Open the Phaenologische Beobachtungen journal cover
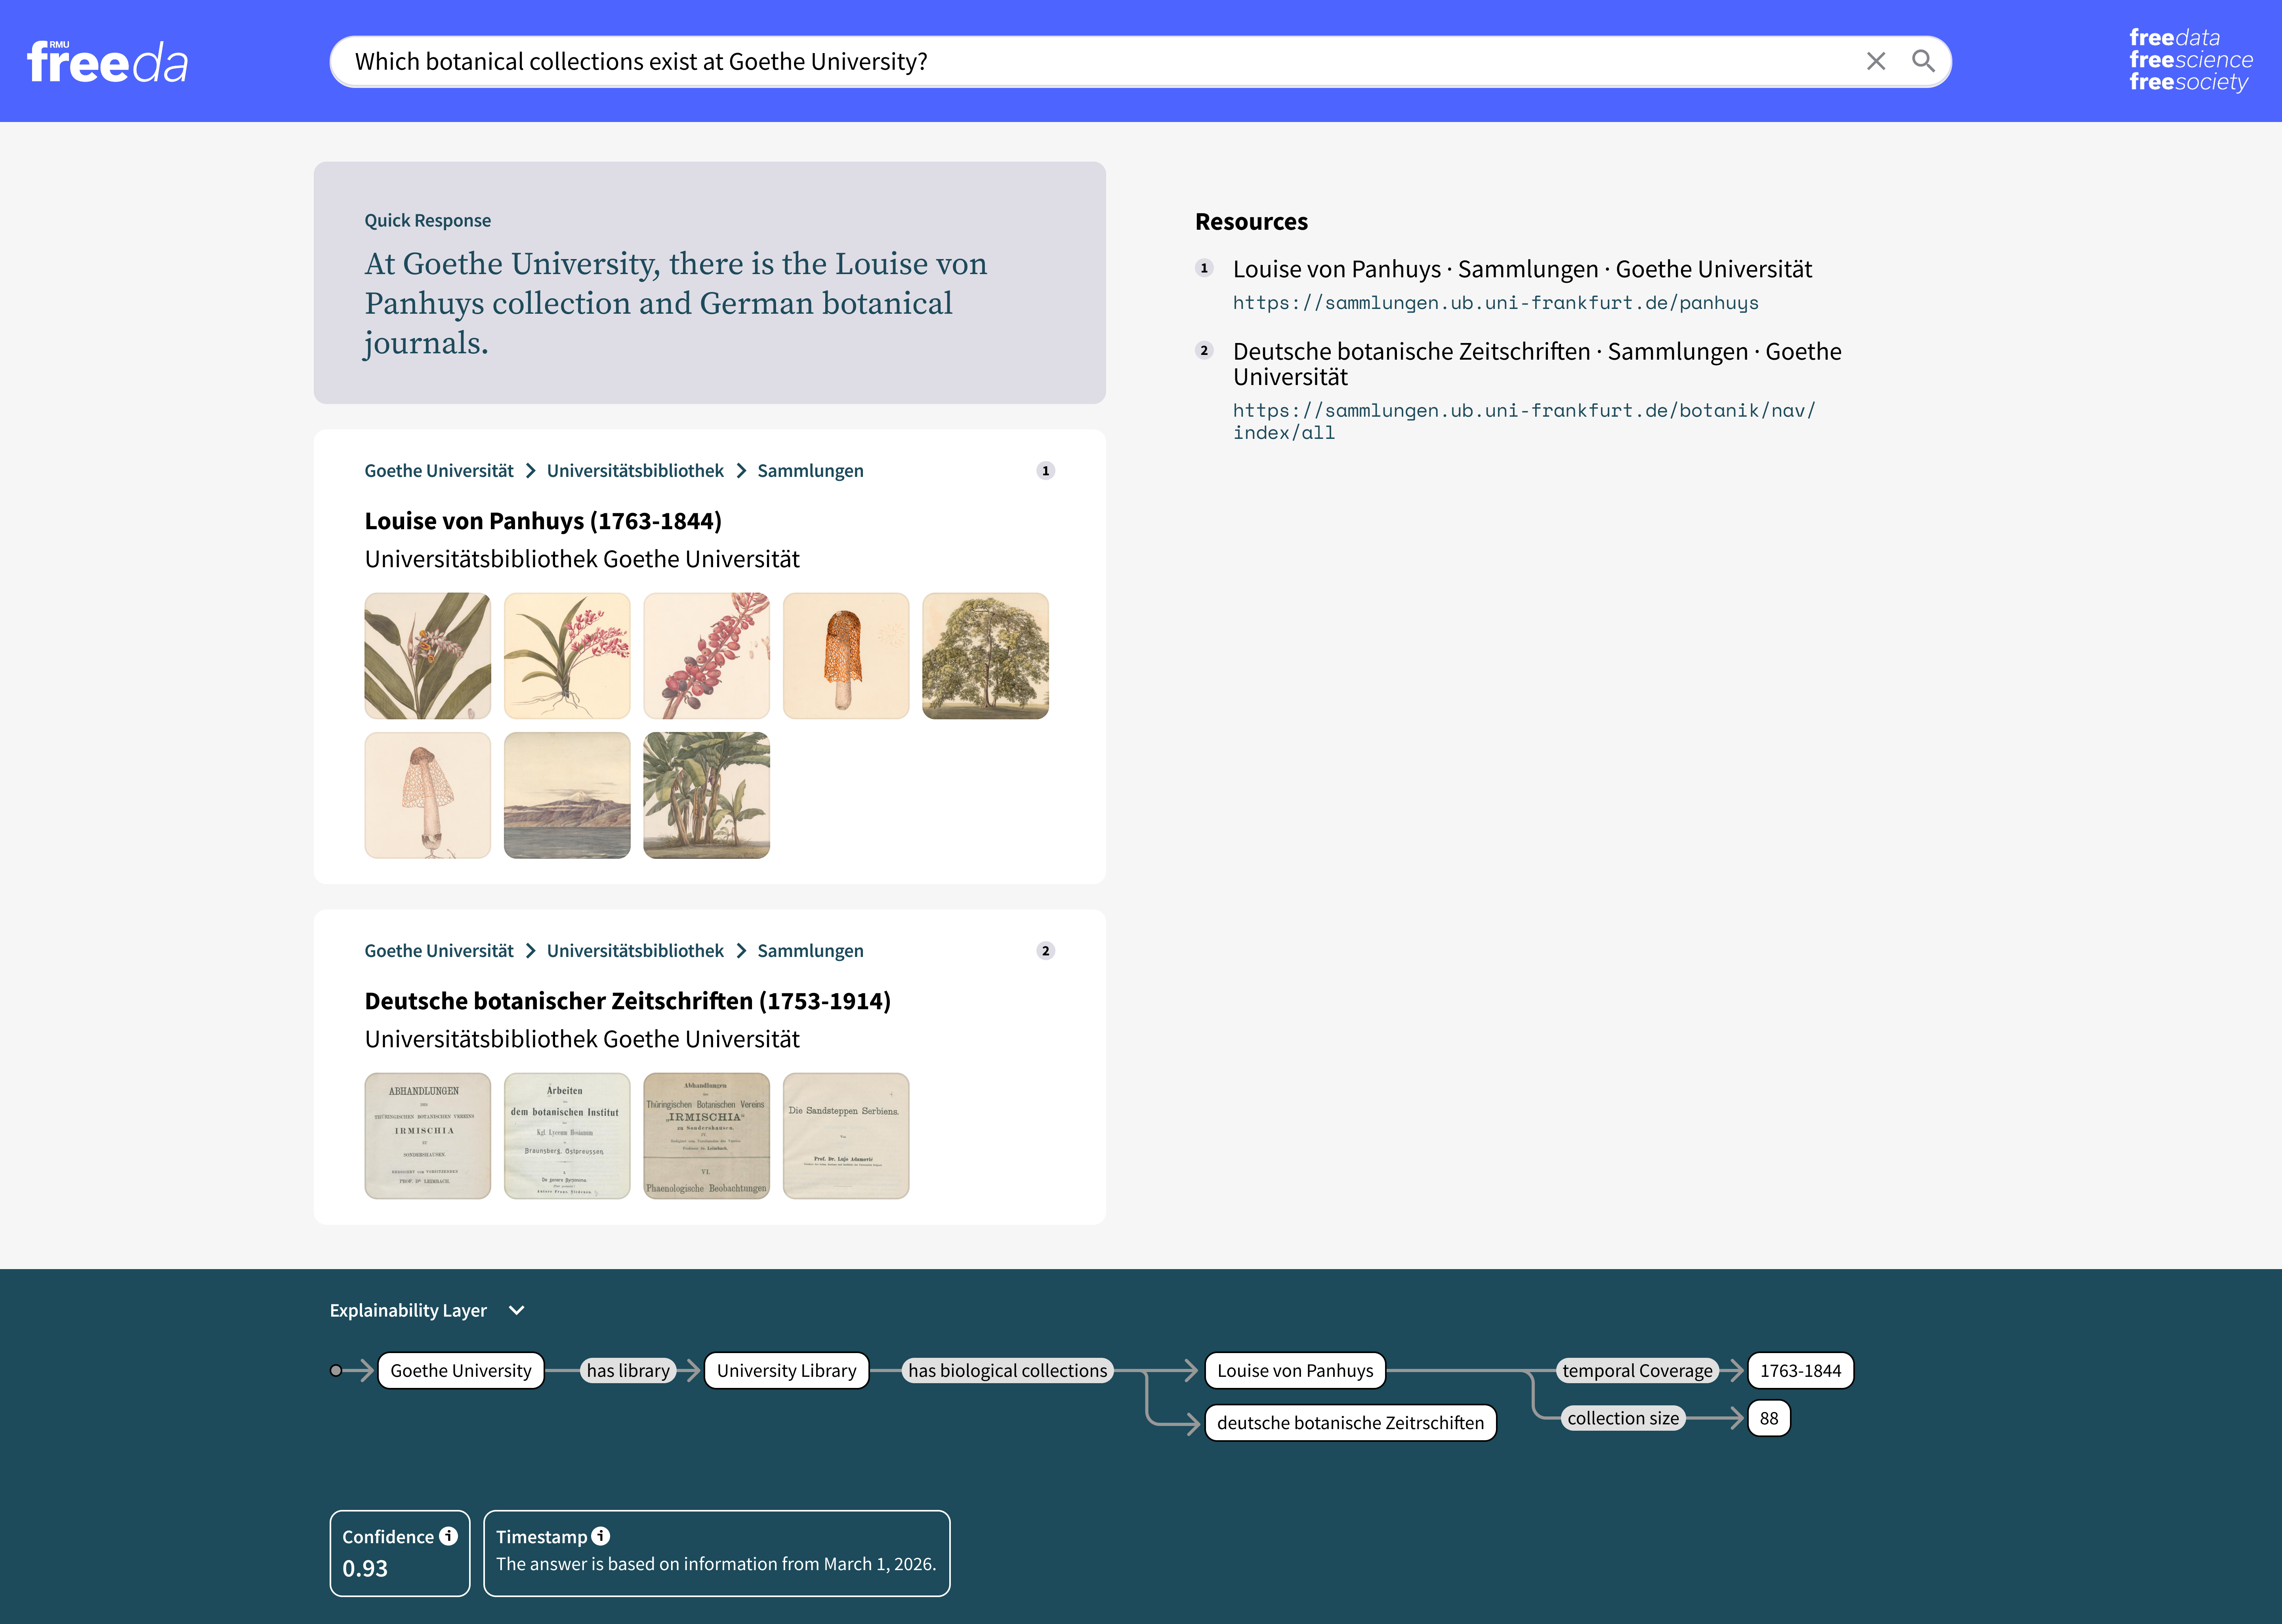2282x1624 pixels. pyautogui.click(x=707, y=1136)
